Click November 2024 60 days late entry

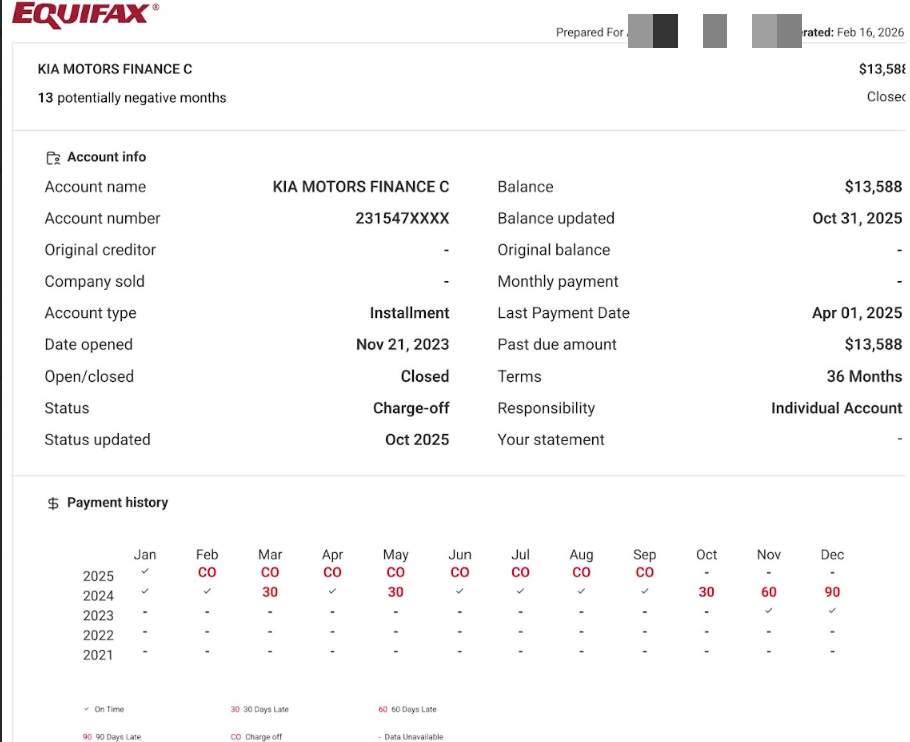[x=769, y=592]
